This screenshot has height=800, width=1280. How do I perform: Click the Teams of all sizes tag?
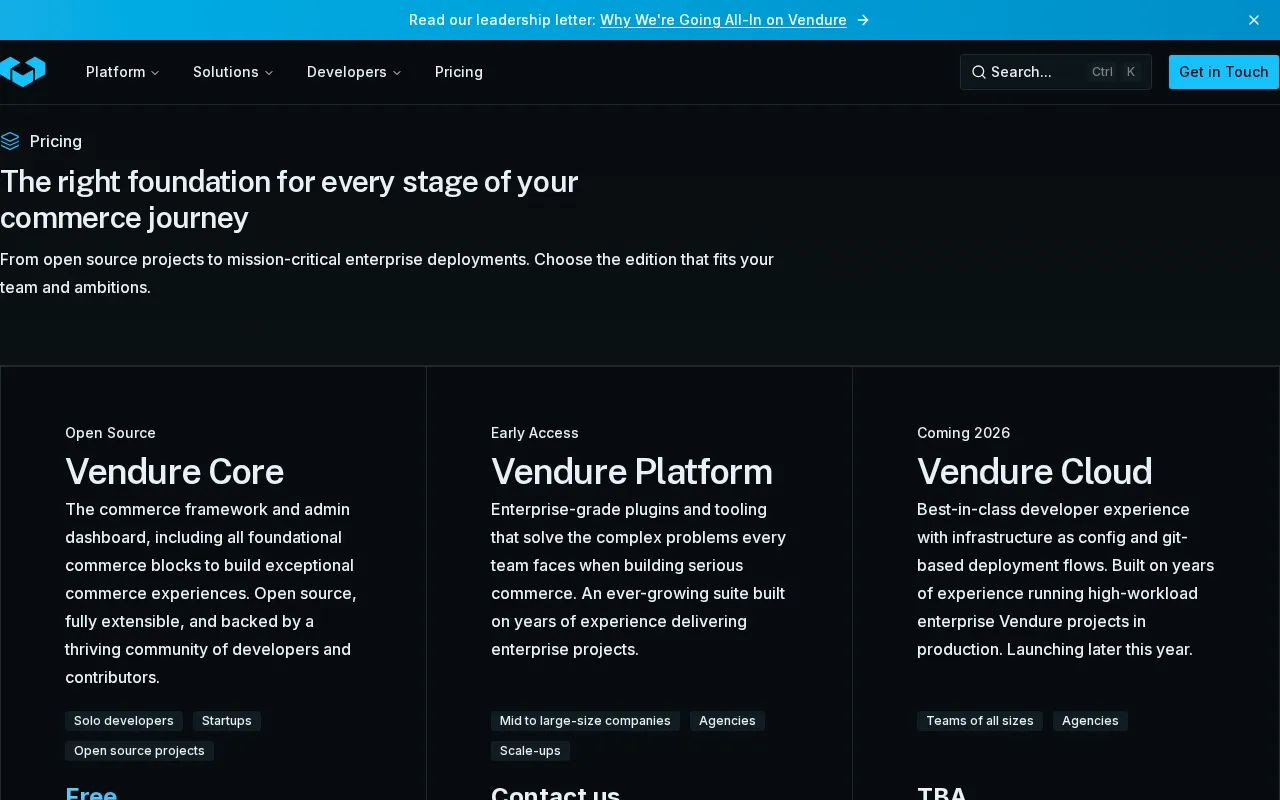point(980,721)
